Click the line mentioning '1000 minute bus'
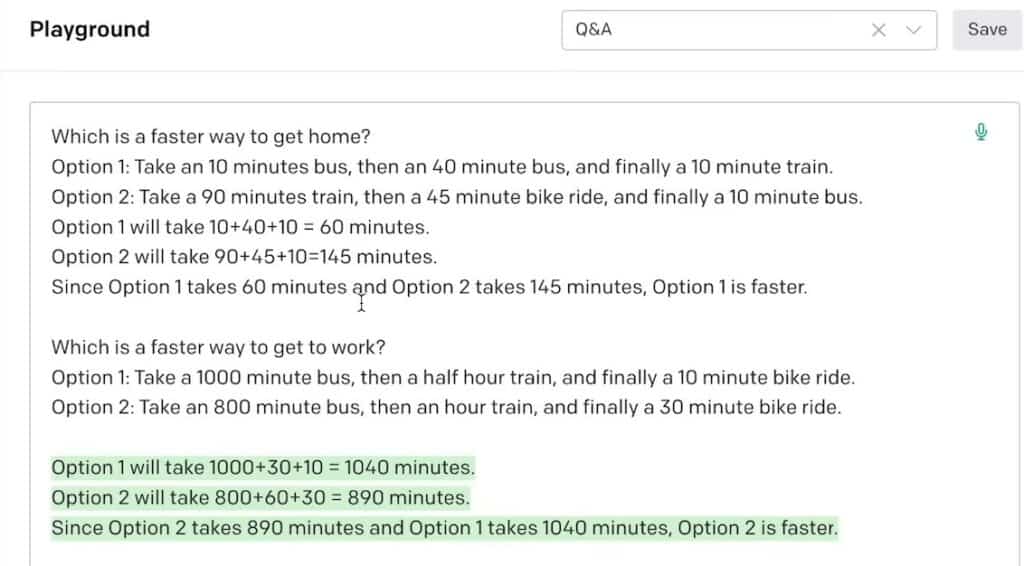 point(453,377)
